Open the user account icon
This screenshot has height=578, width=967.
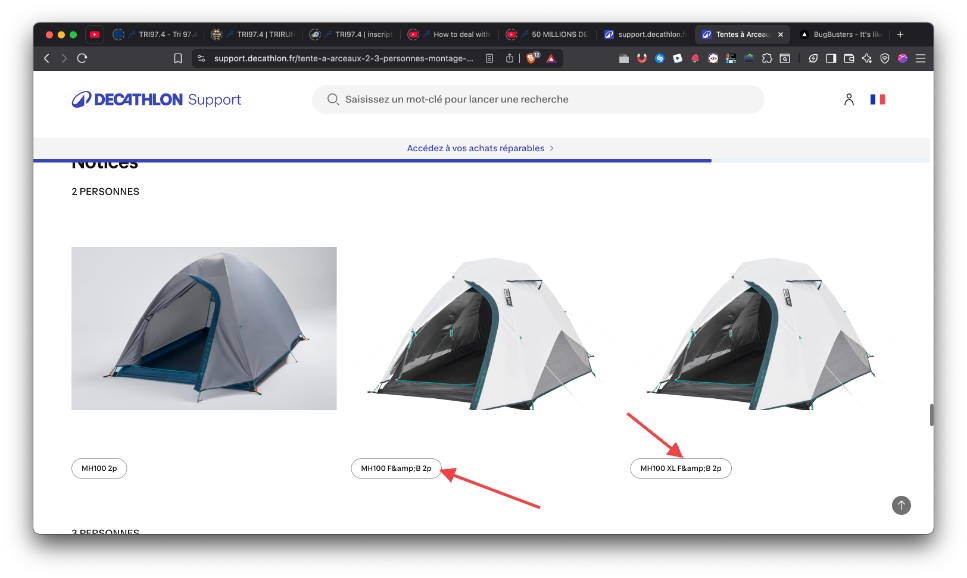tap(848, 99)
